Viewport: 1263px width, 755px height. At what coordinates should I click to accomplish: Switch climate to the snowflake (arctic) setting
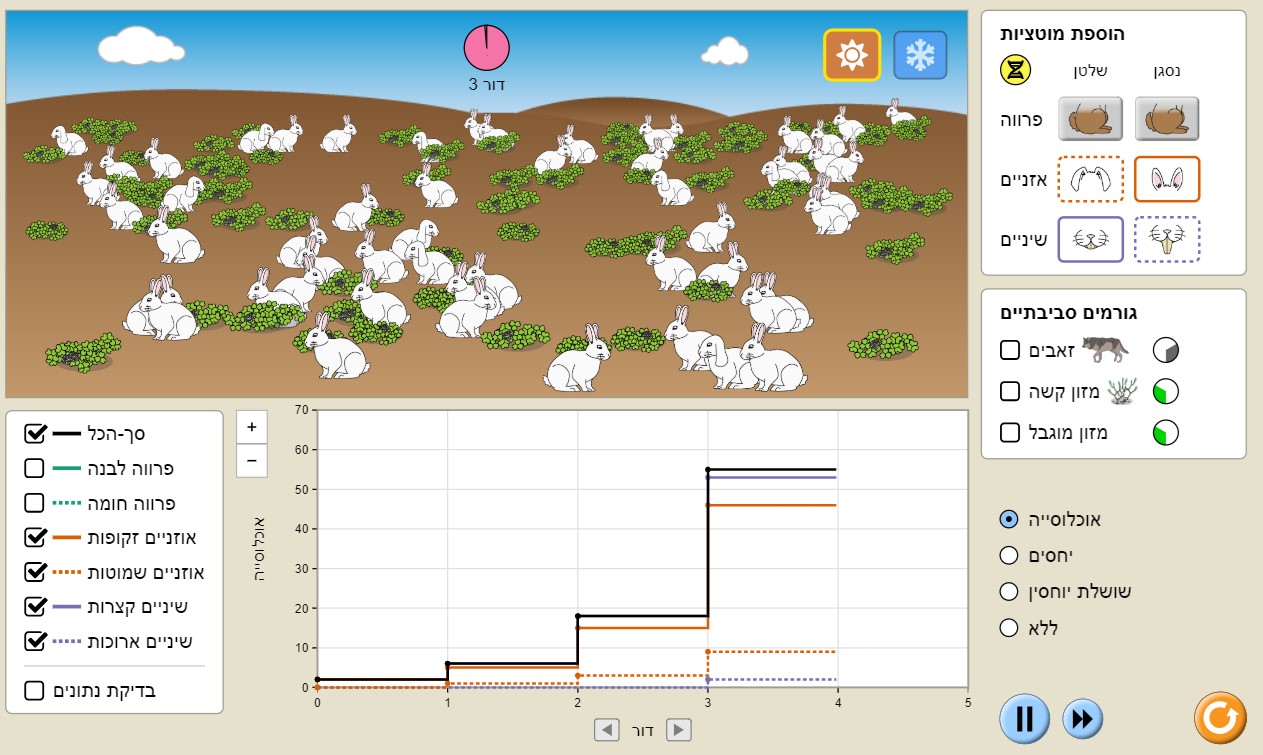click(919, 55)
